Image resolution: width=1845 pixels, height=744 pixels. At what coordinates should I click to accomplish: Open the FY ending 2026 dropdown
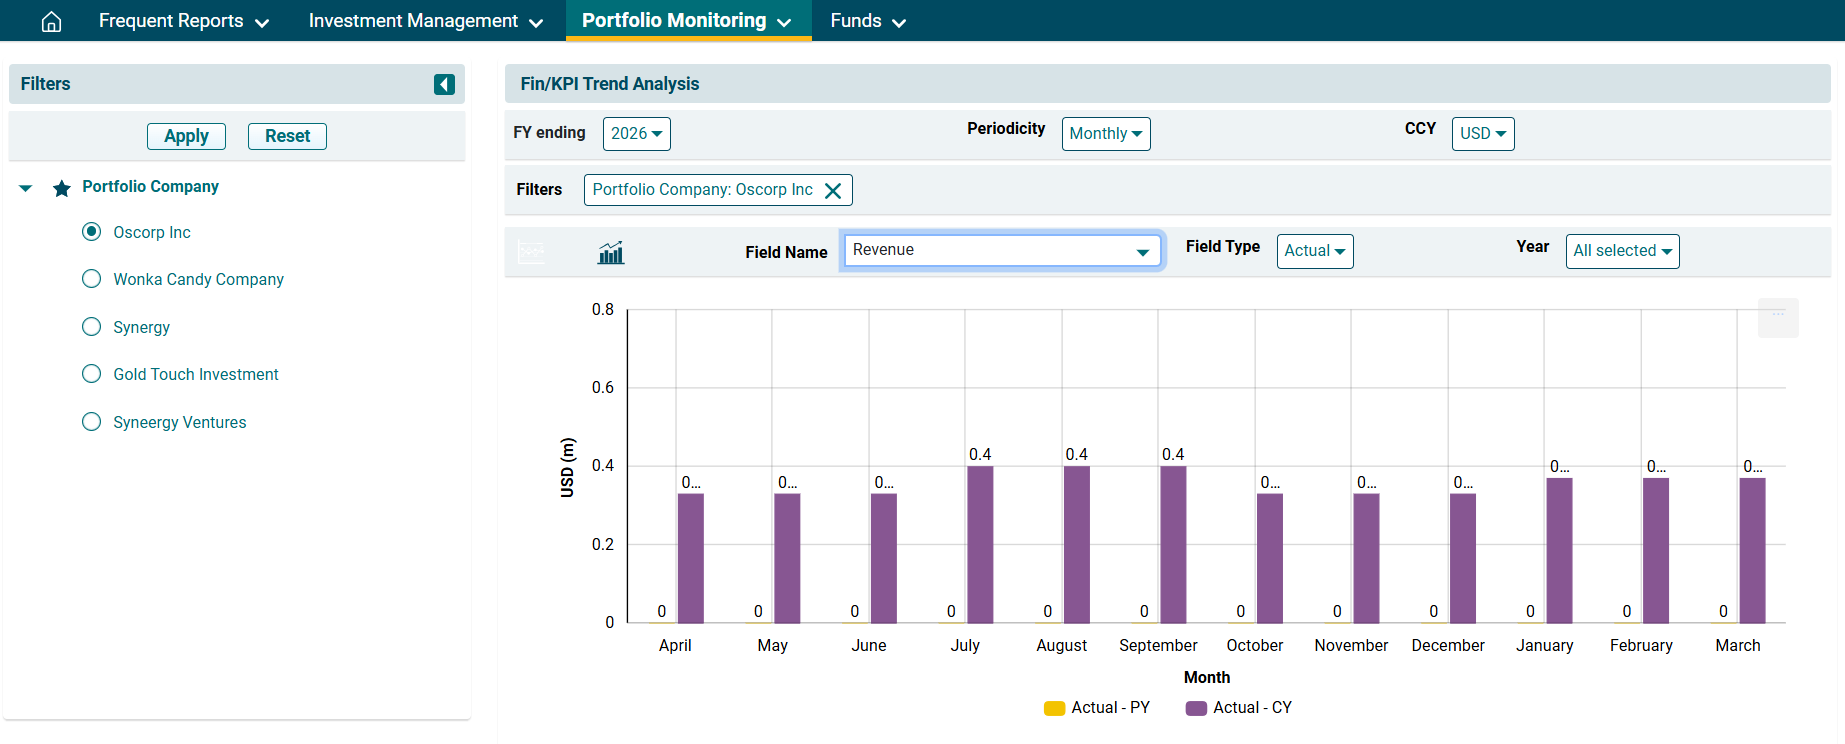click(x=636, y=134)
